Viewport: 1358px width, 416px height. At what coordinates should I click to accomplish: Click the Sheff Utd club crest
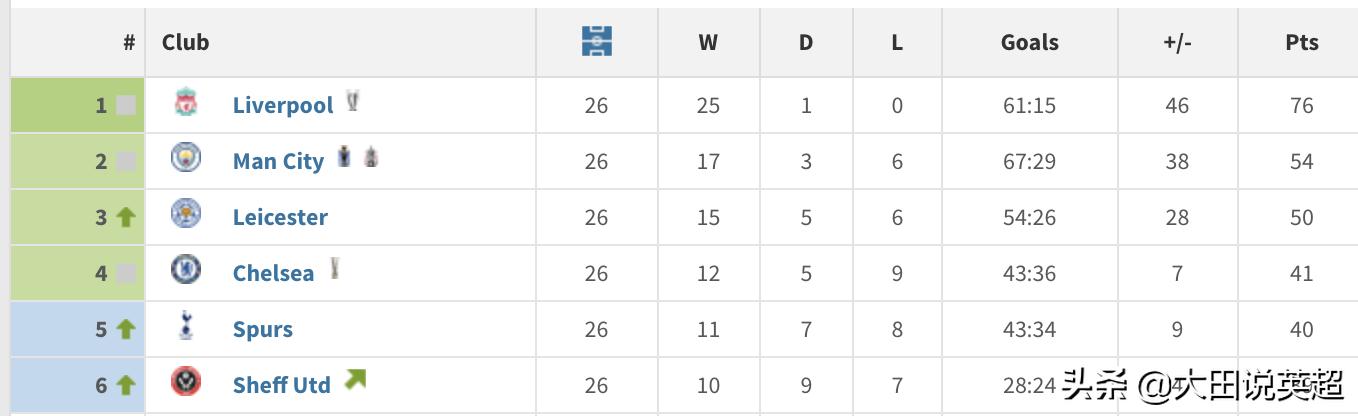click(x=186, y=382)
